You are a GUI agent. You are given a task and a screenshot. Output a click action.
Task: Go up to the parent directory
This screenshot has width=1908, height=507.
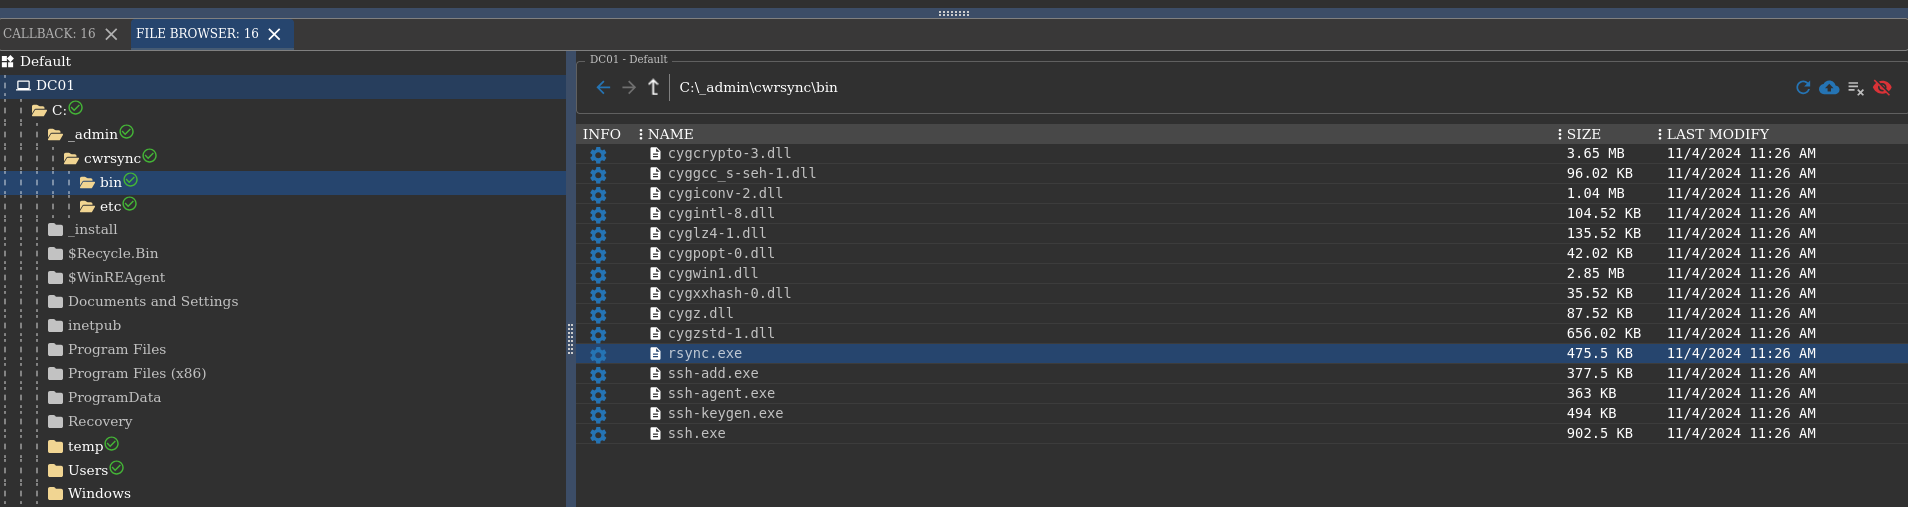(x=653, y=88)
